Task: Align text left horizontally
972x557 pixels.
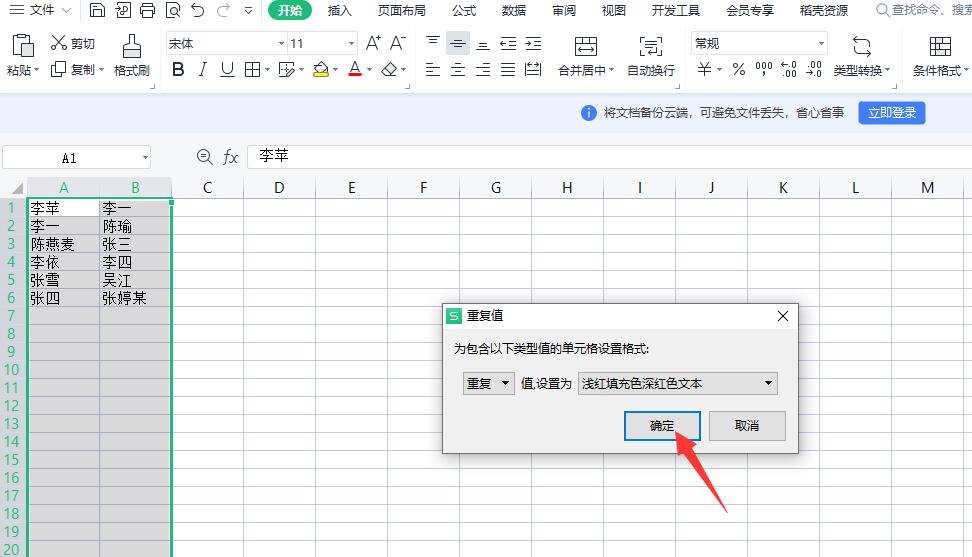Action: [433, 69]
